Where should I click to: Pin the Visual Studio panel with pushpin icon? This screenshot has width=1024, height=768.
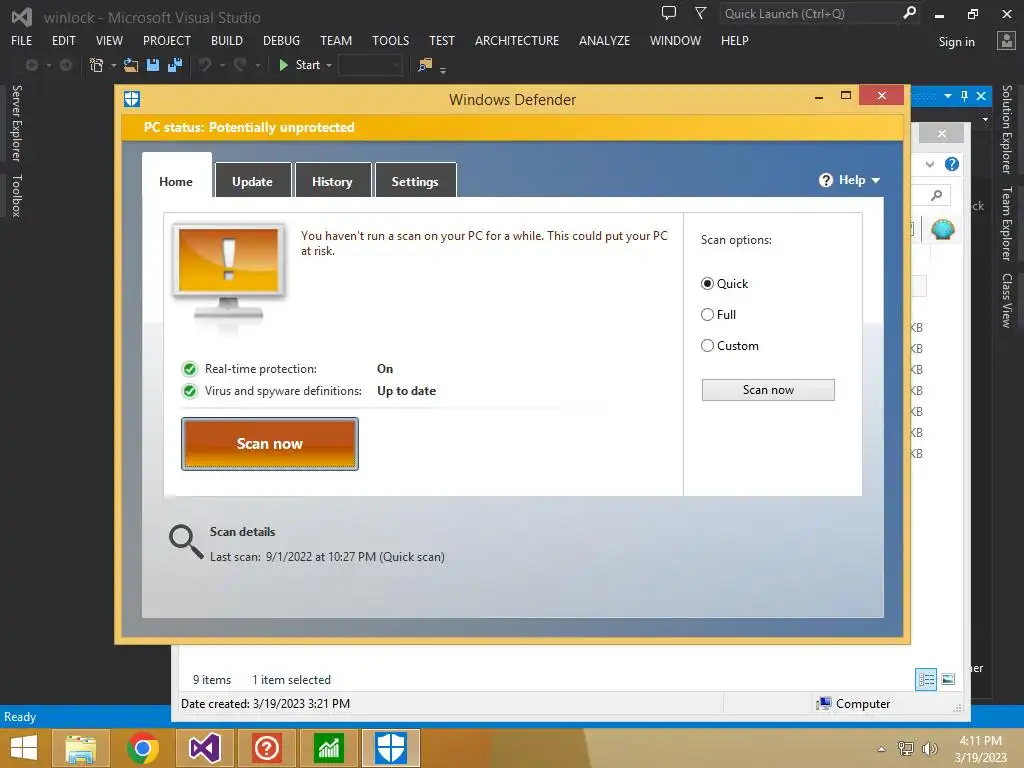tap(965, 96)
